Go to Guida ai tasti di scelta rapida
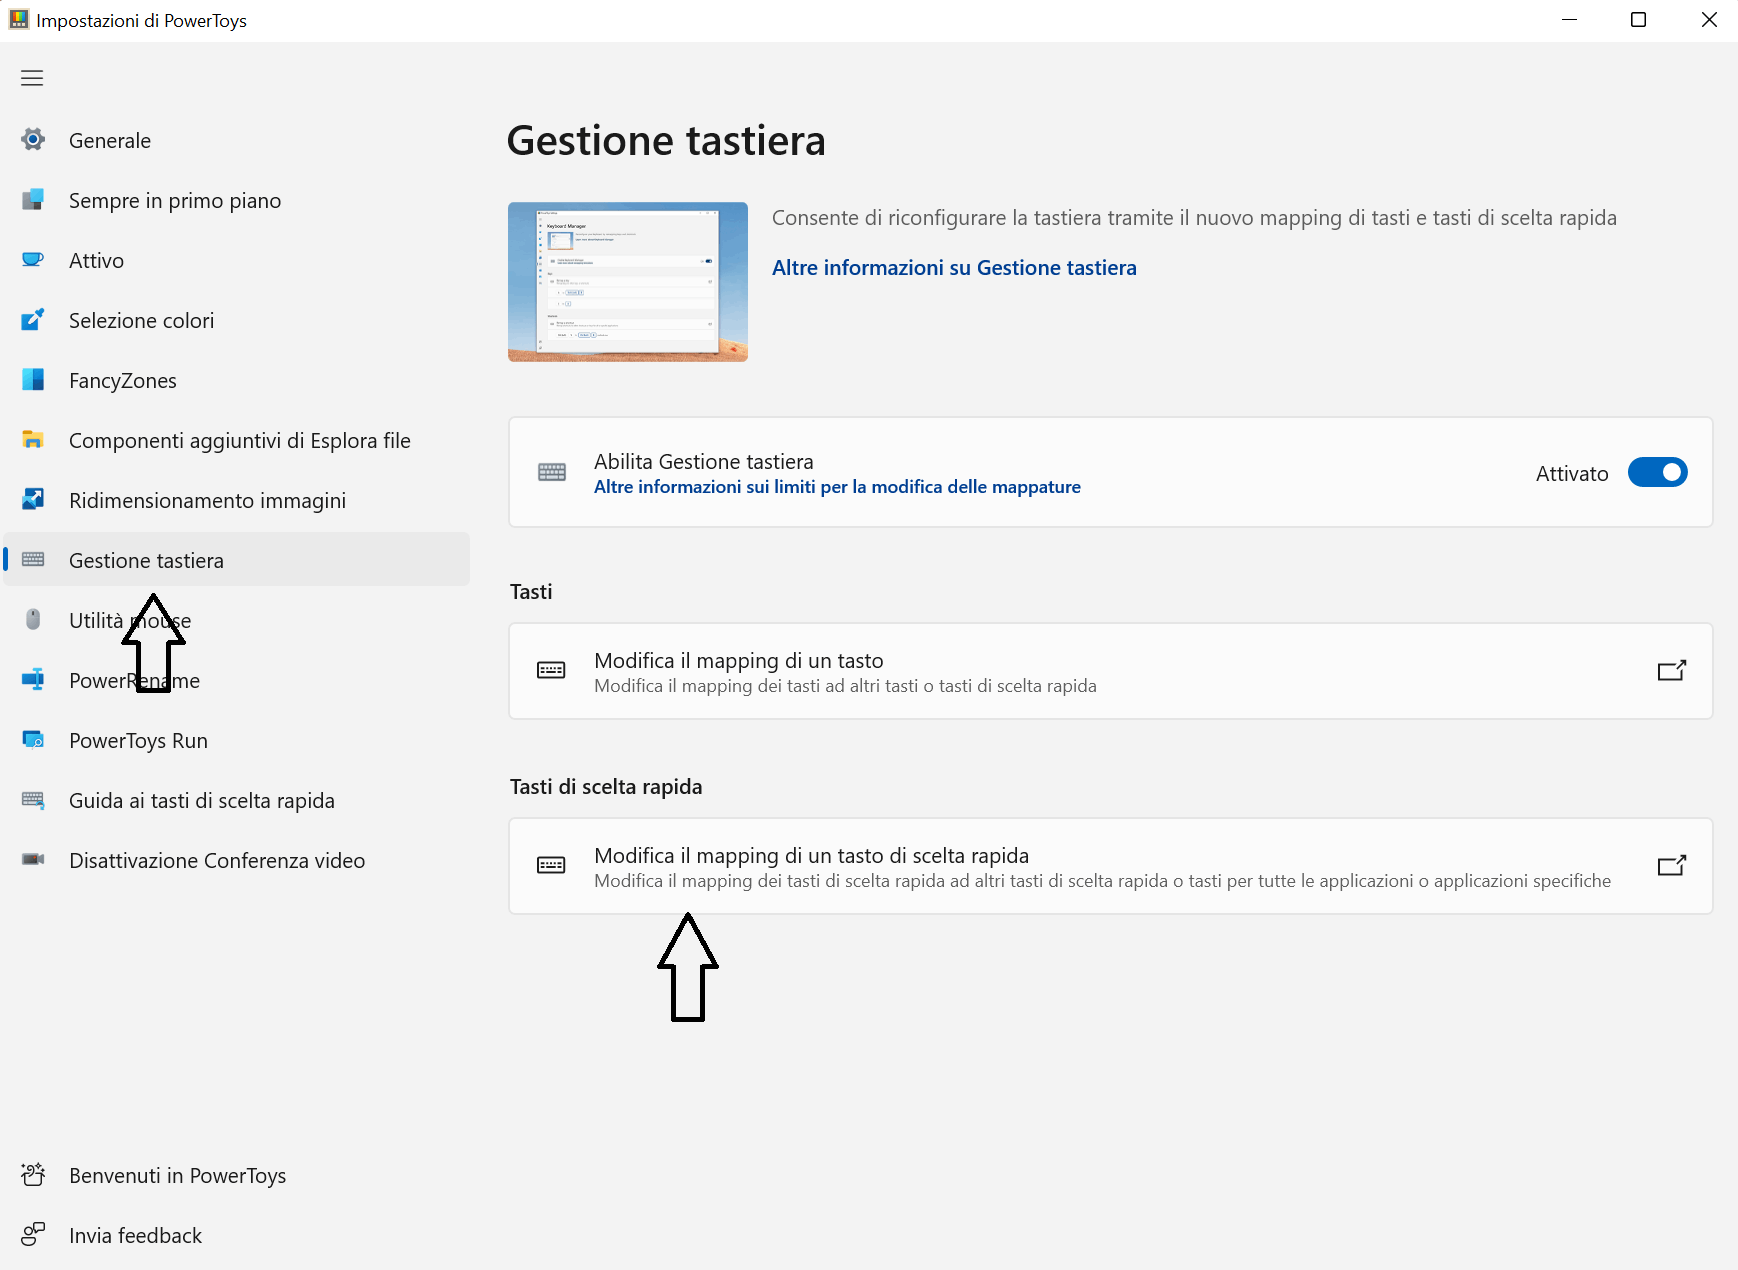Image resolution: width=1738 pixels, height=1270 pixels. (237, 800)
